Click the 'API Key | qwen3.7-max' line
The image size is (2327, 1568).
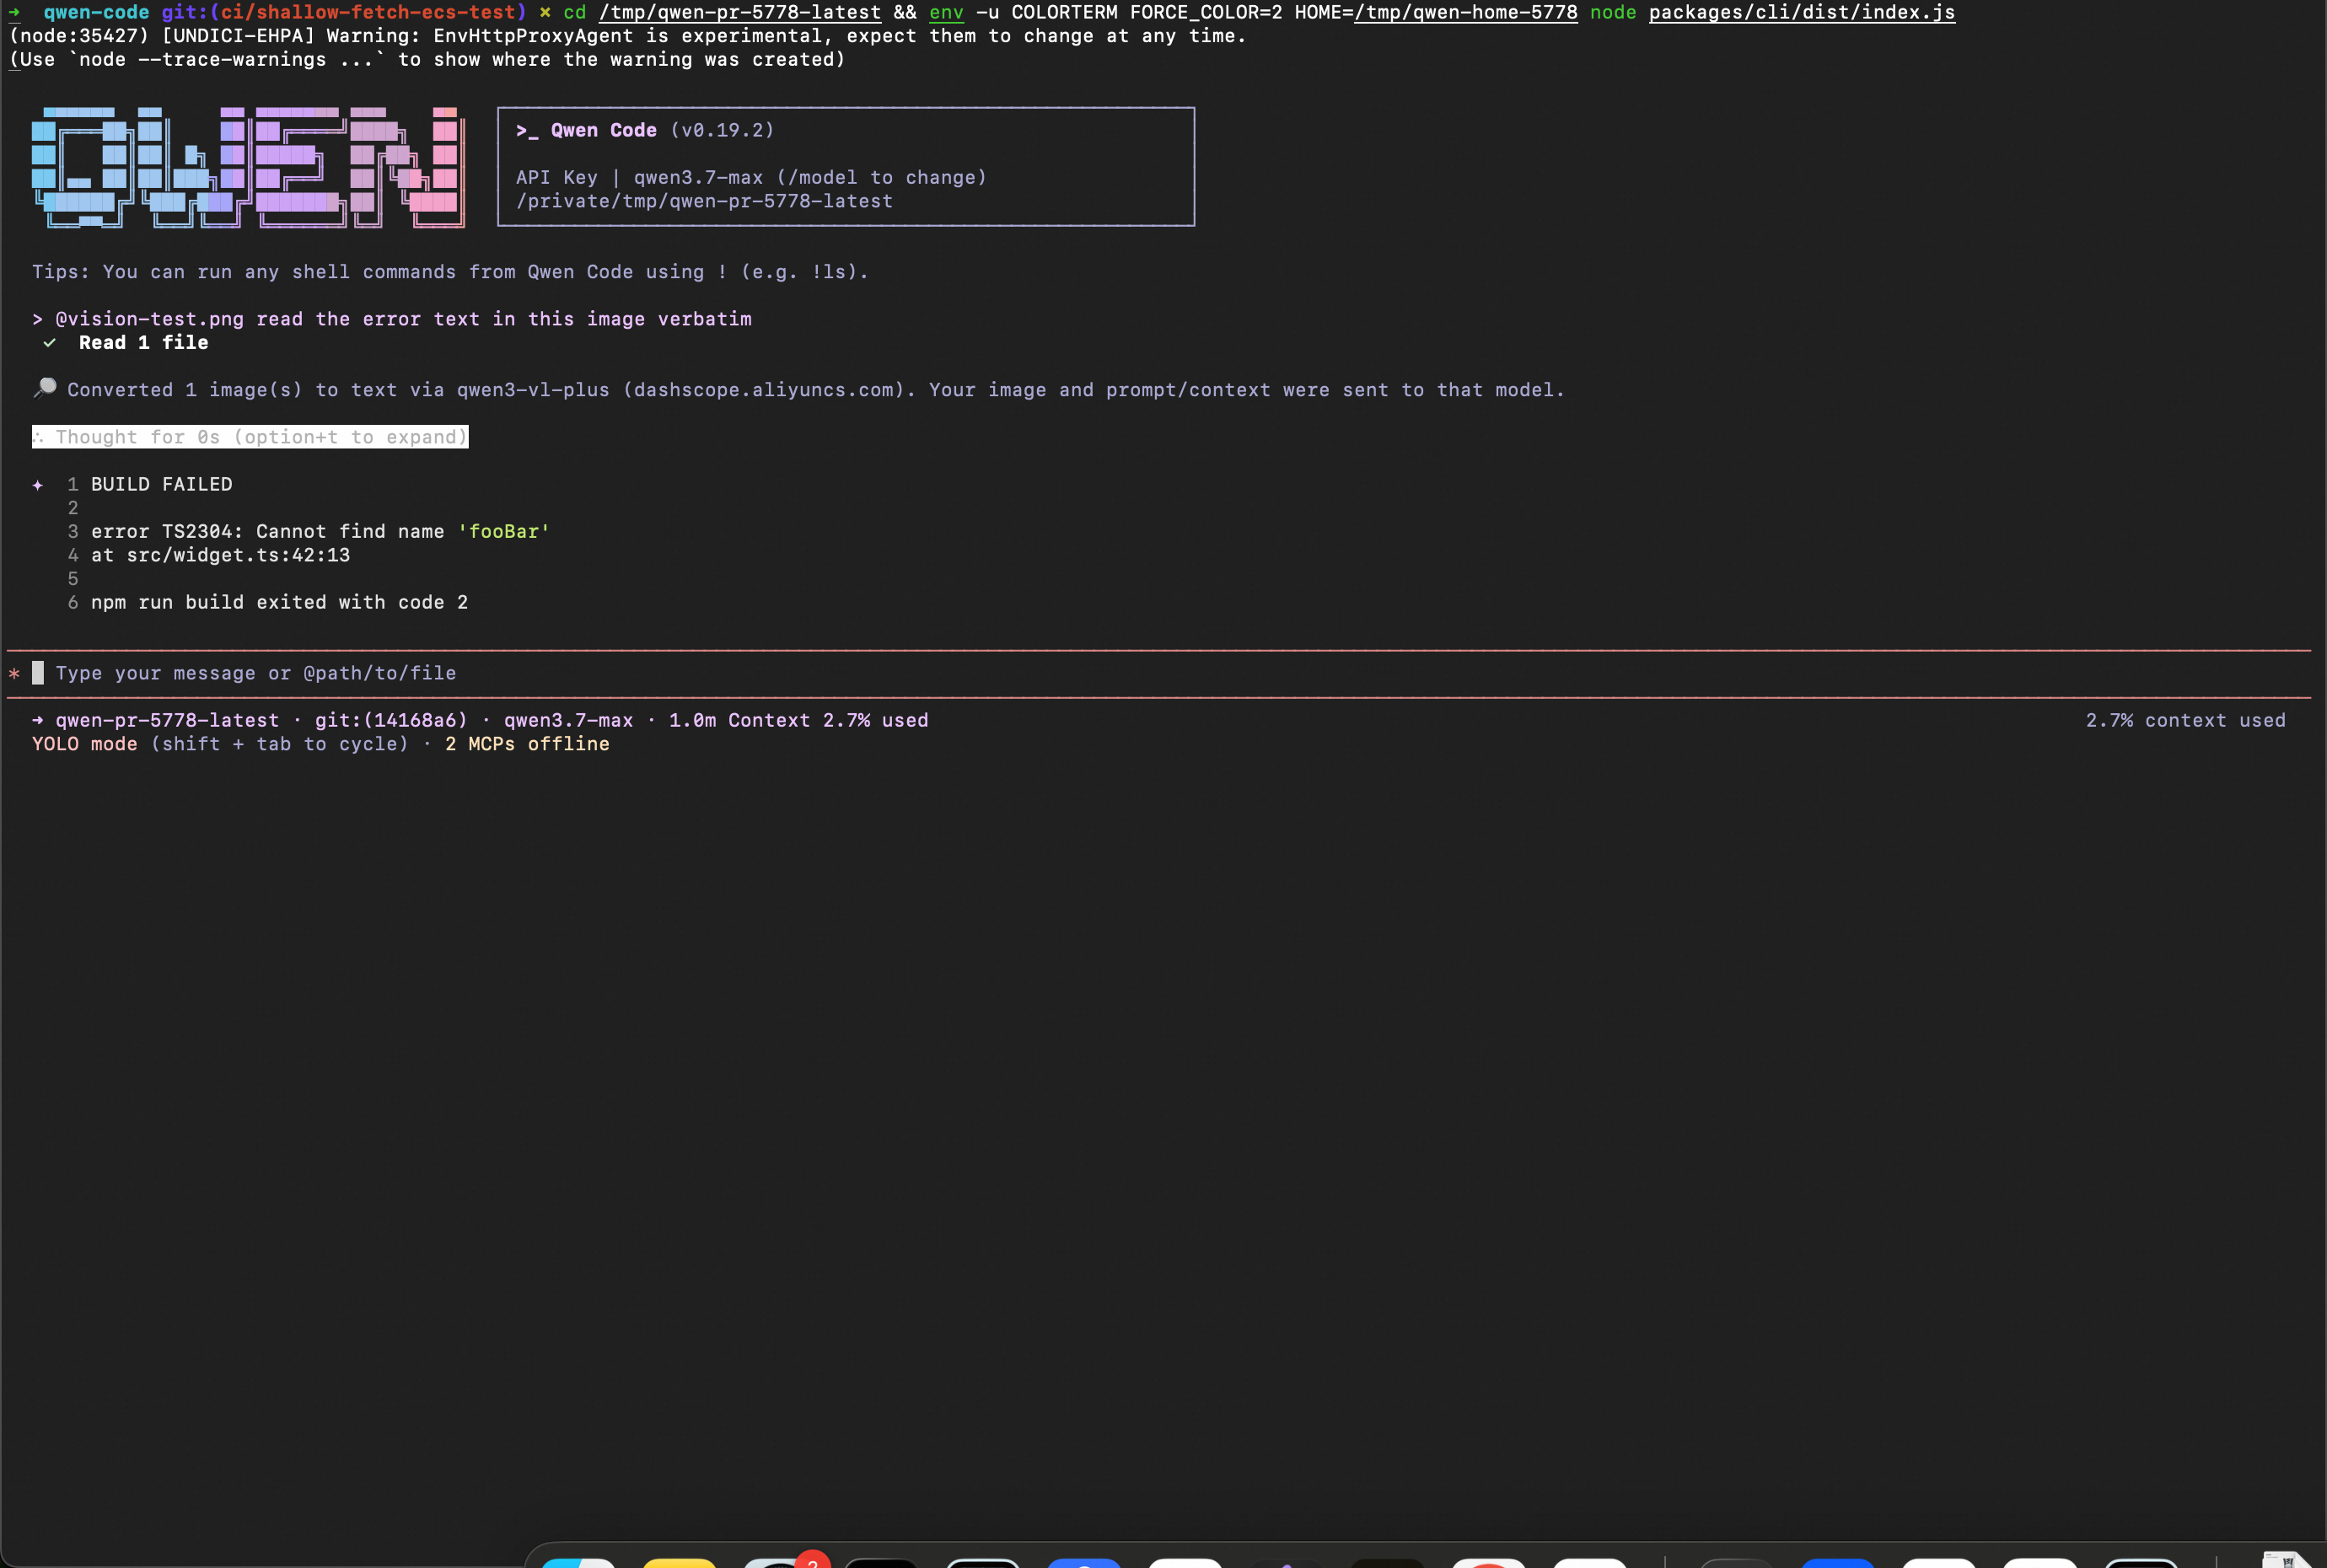(751, 178)
